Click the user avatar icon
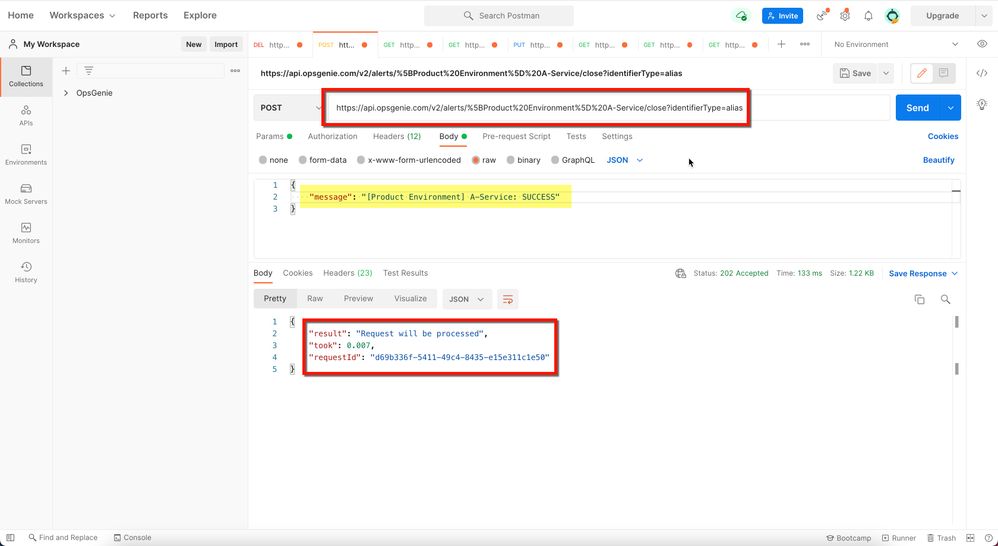This screenshot has width=998, height=546. [892, 16]
